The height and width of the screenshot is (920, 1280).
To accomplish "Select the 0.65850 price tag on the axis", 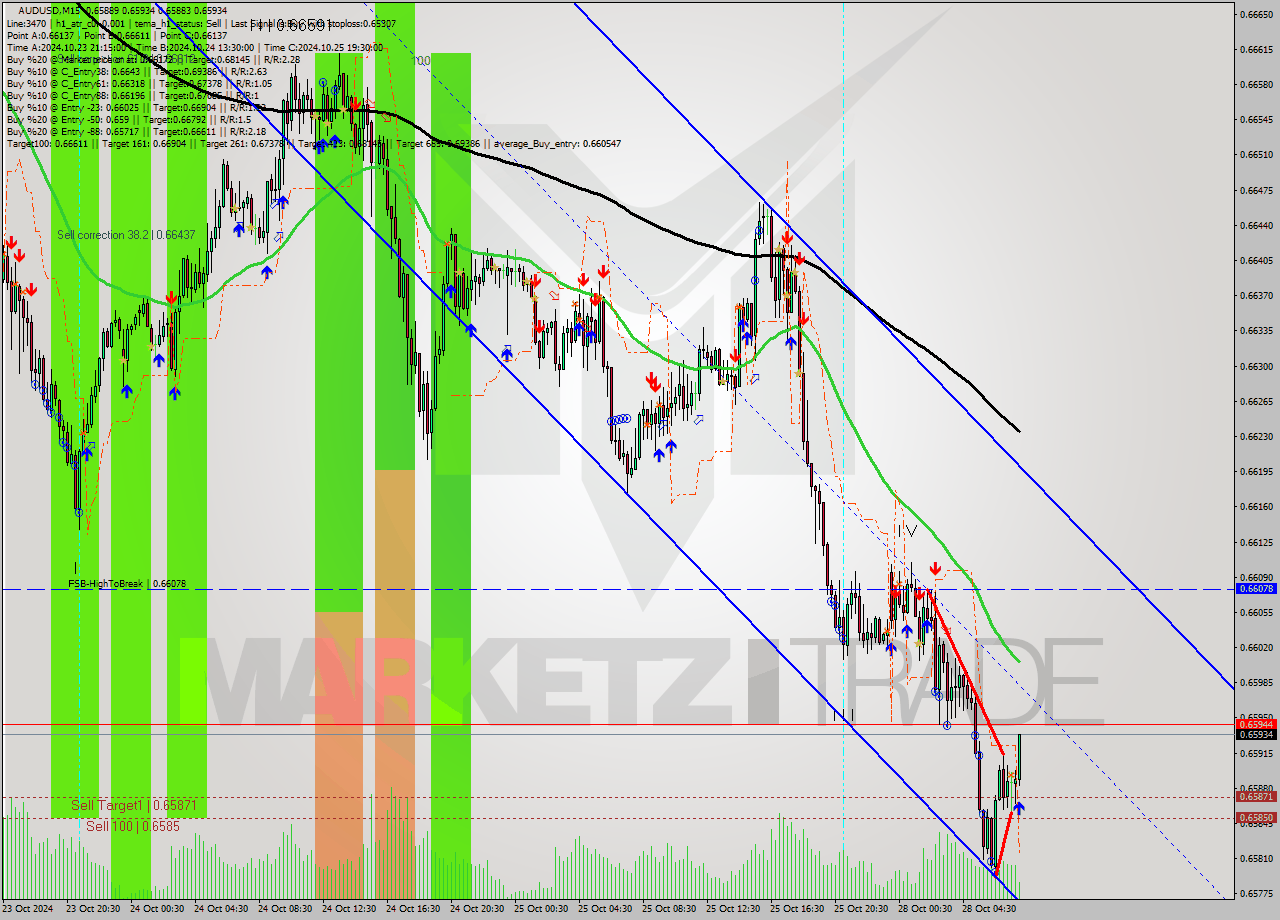I will click(x=1258, y=818).
